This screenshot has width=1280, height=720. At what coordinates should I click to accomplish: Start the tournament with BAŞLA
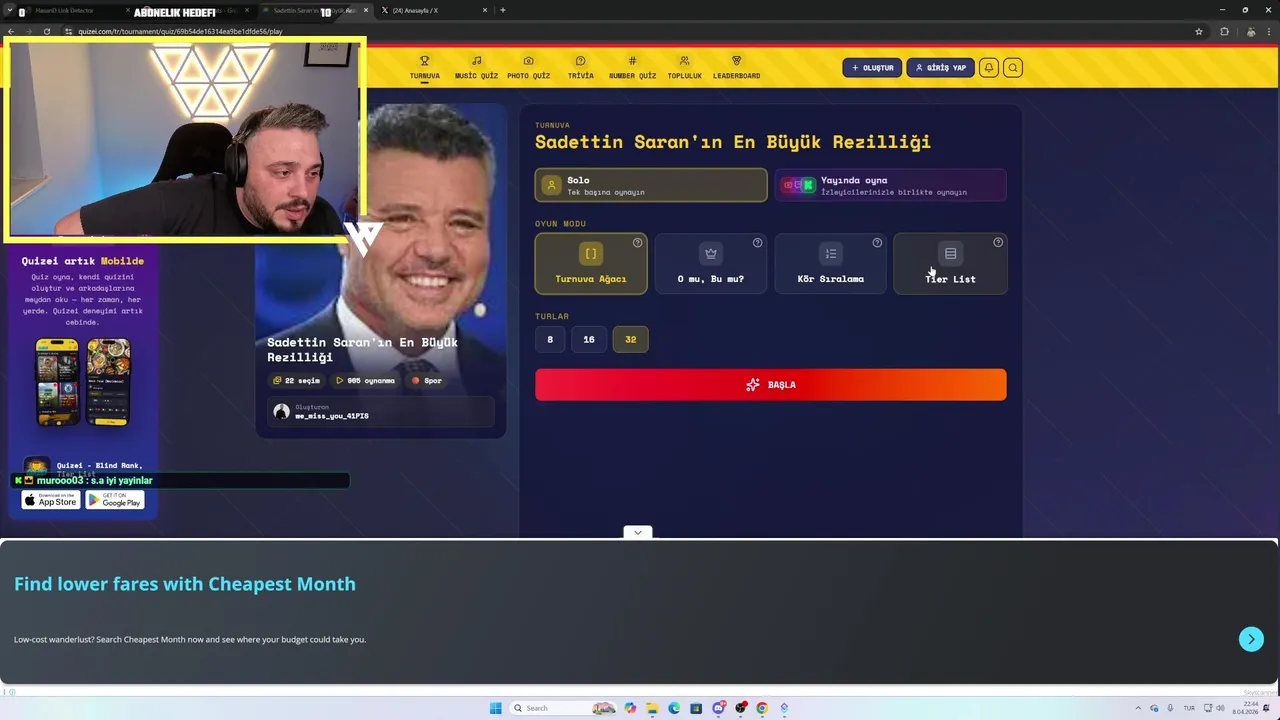coord(770,385)
